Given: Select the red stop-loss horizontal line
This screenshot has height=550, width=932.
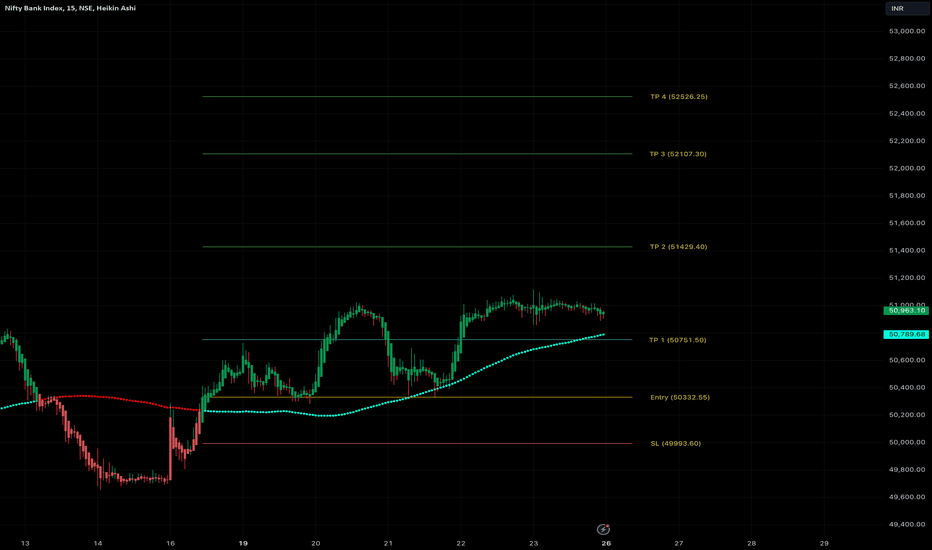Looking at the screenshot, I should tap(417, 444).
